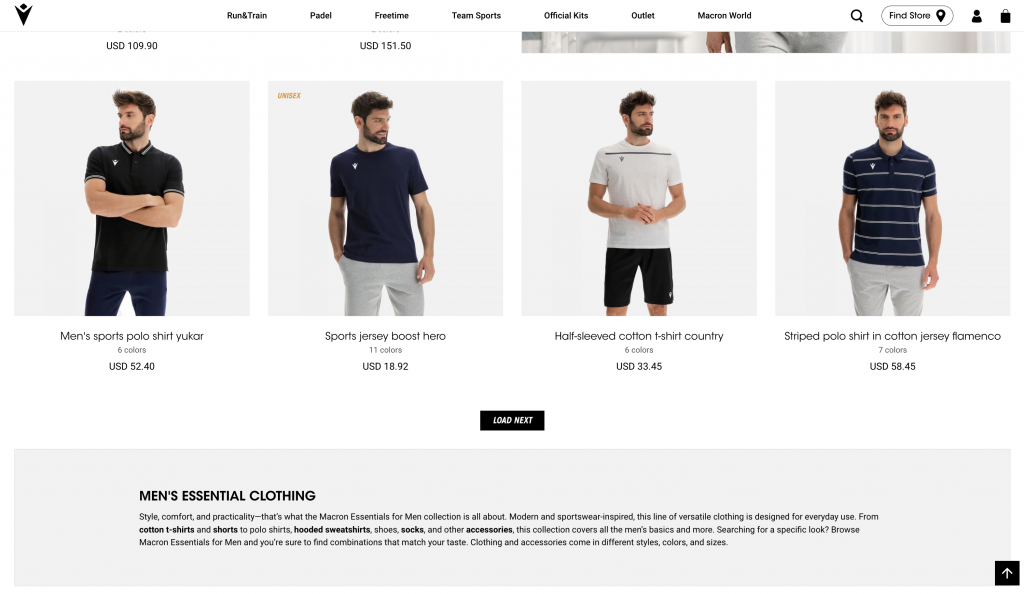Image resolution: width=1024 pixels, height=594 pixels.
Task: Click the Load Next button
Action: coord(512,420)
